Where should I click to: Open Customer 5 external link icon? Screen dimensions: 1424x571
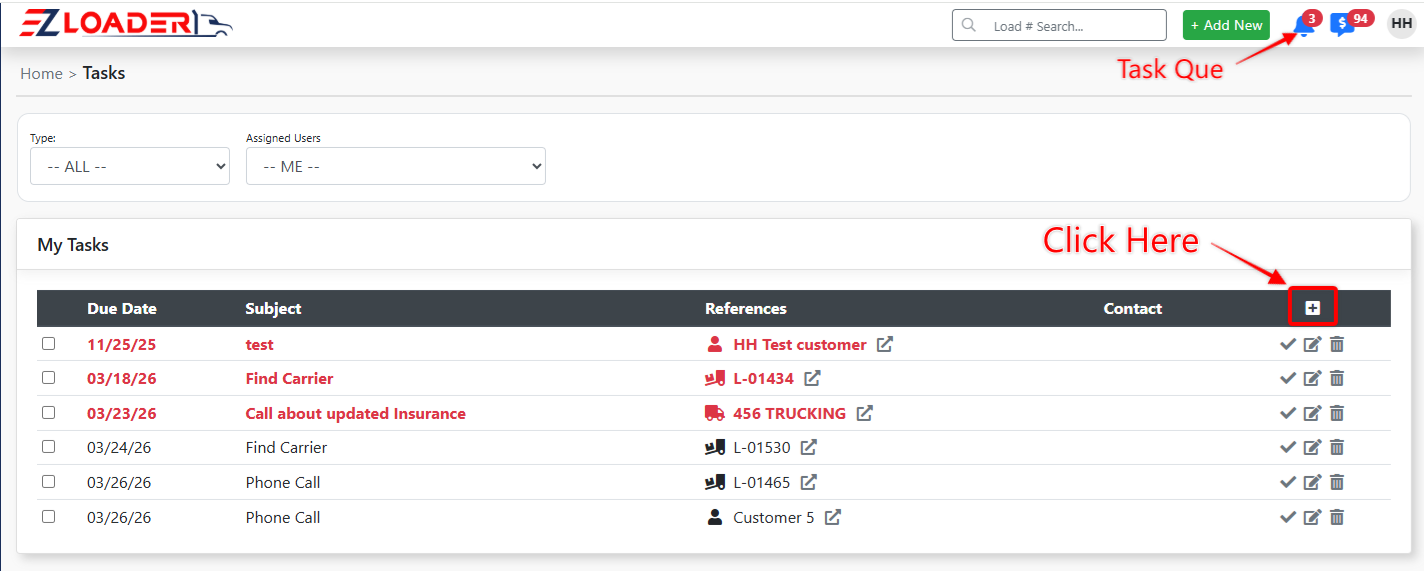(833, 517)
